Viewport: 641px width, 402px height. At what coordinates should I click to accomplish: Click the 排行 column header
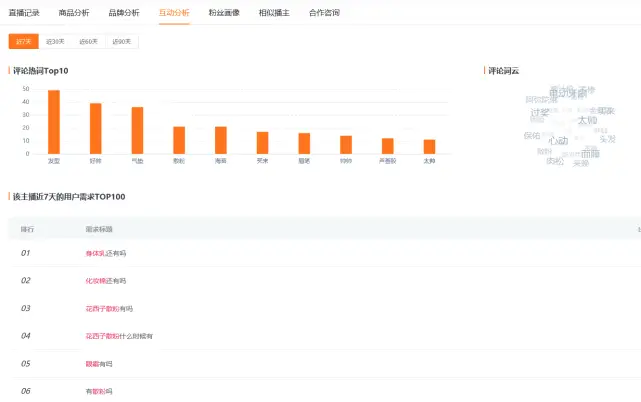click(x=27, y=229)
